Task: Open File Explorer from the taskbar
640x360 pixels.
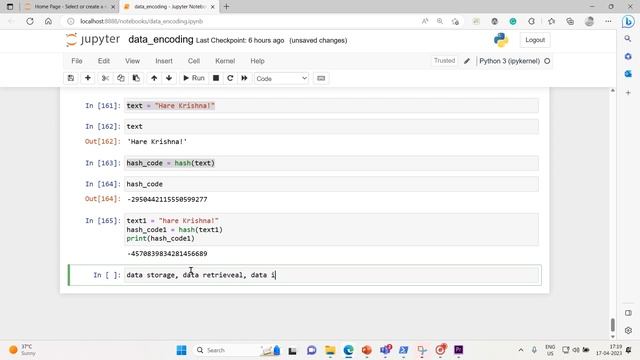Action: [330, 350]
